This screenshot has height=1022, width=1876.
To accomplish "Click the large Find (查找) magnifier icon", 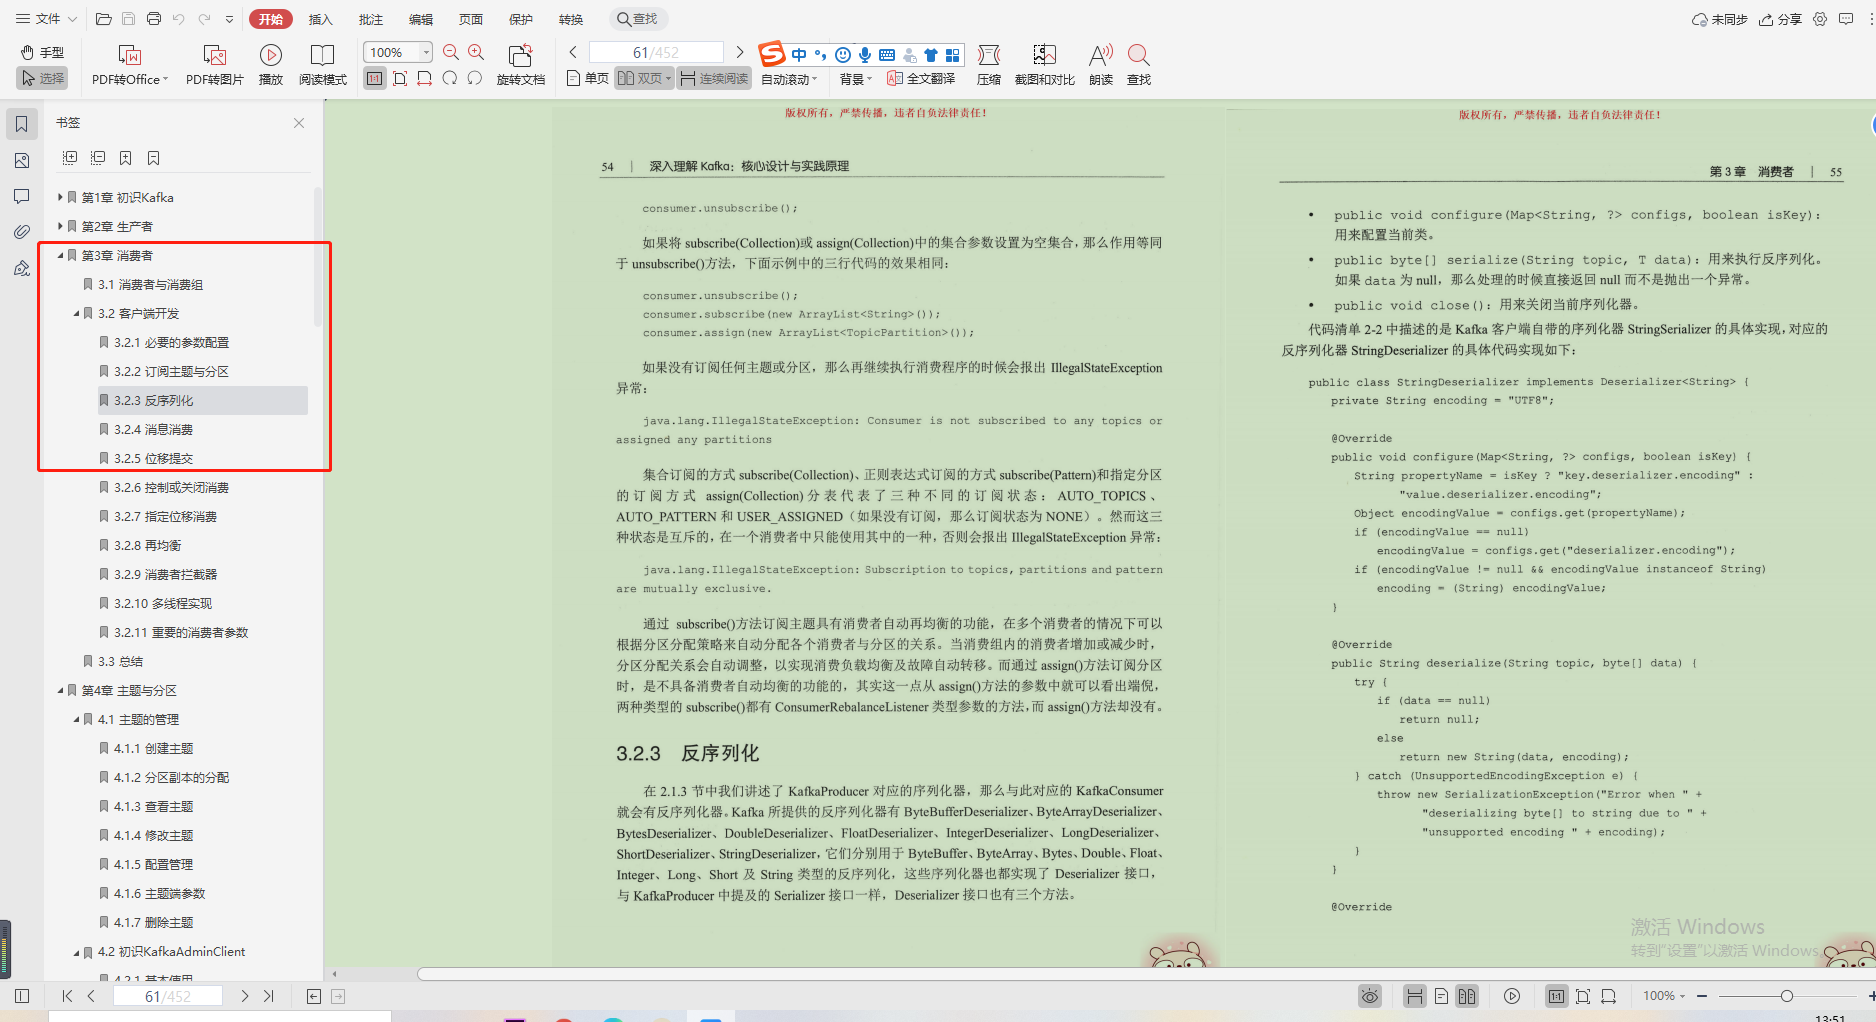I will click(x=1138, y=65).
